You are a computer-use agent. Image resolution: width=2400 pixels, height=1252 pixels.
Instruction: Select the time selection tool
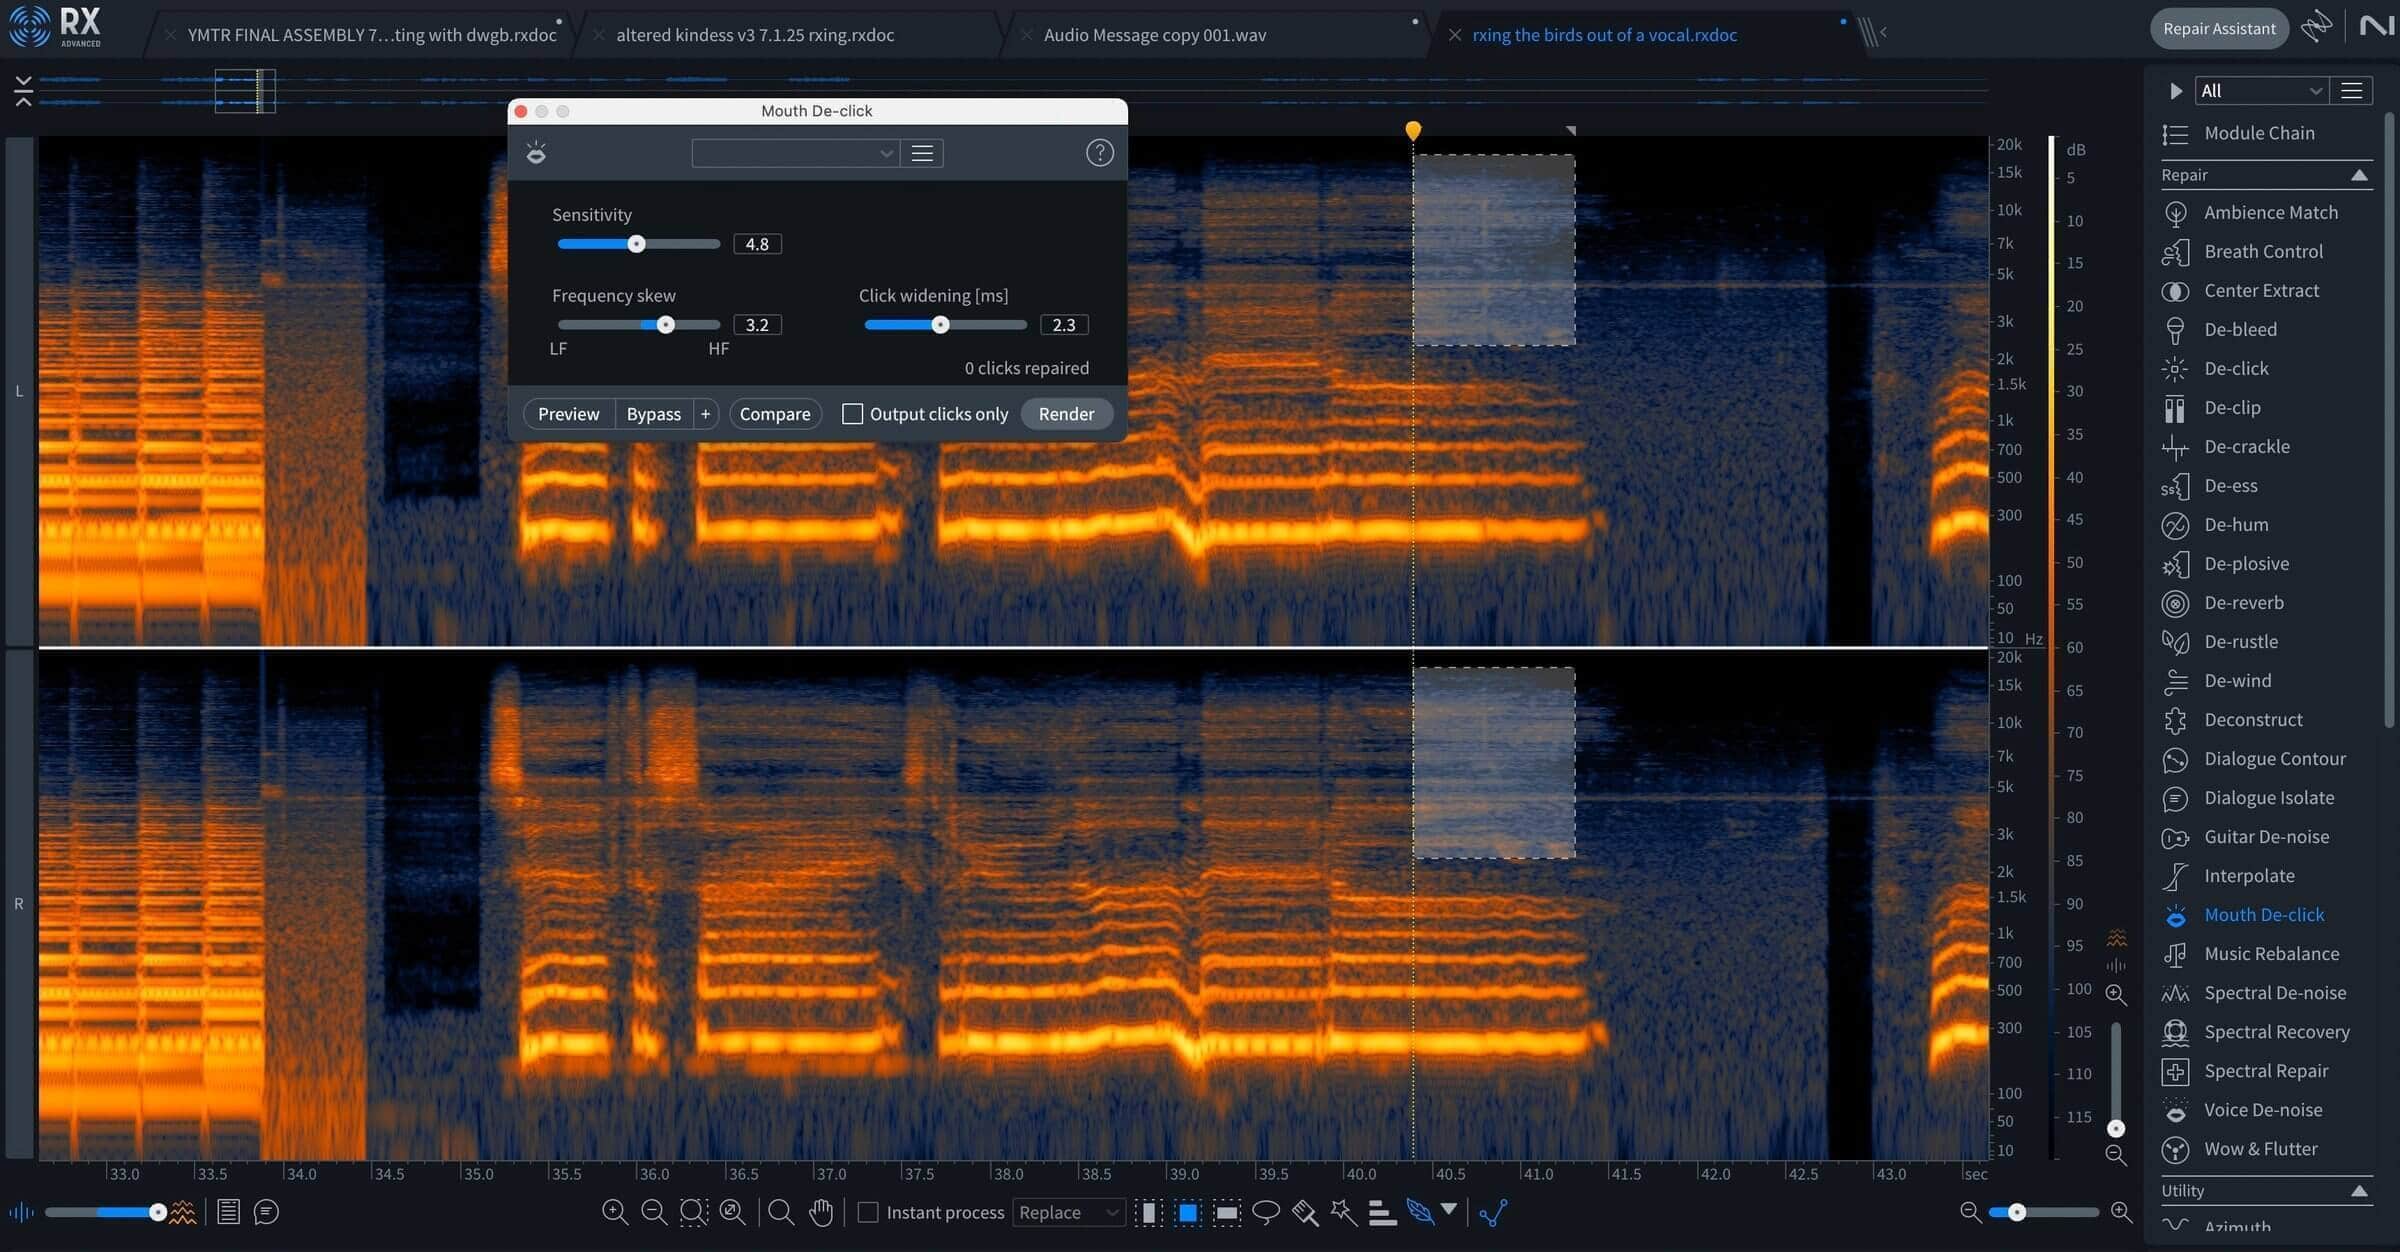(x=1149, y=1212)
